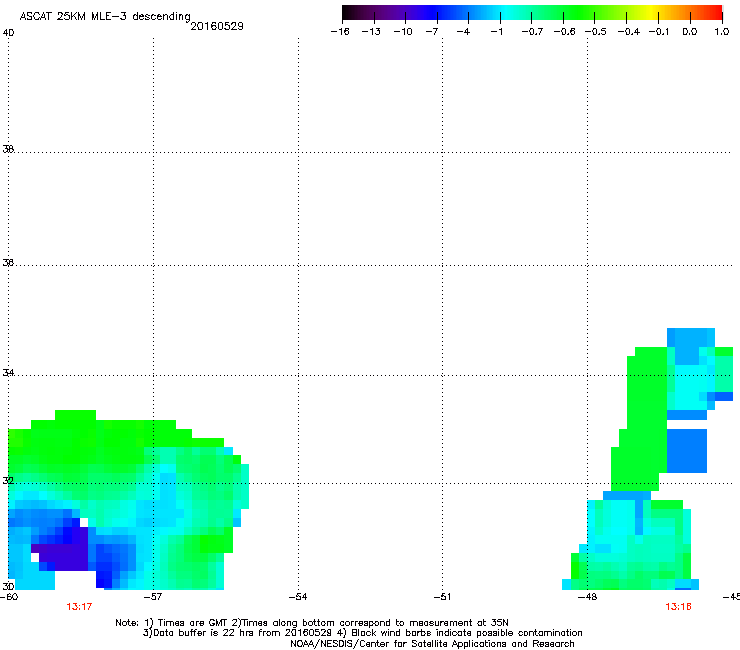
Task: Click the longitude label -54
Action: tap(298, 597)
